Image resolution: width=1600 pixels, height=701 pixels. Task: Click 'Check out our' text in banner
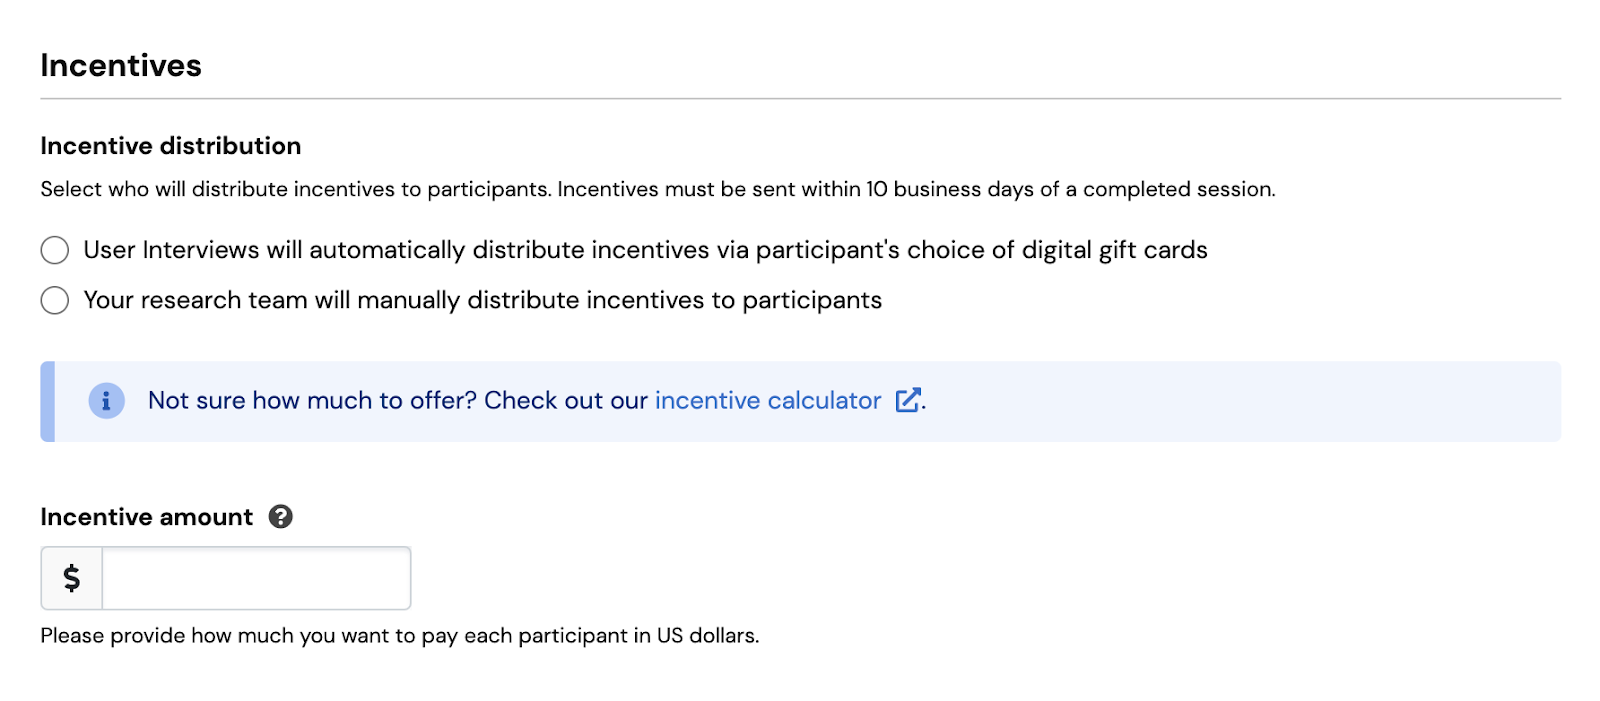(x=566, y=401)
